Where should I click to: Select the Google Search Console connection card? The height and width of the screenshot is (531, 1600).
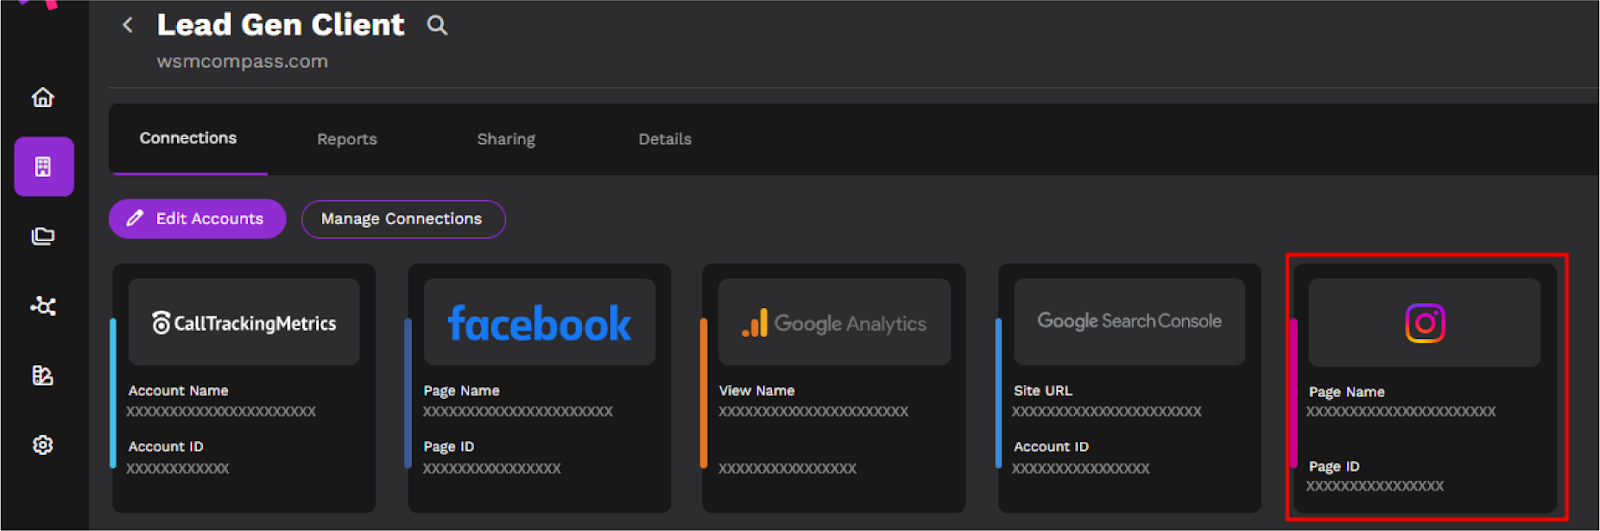(x=1129, y=388)
